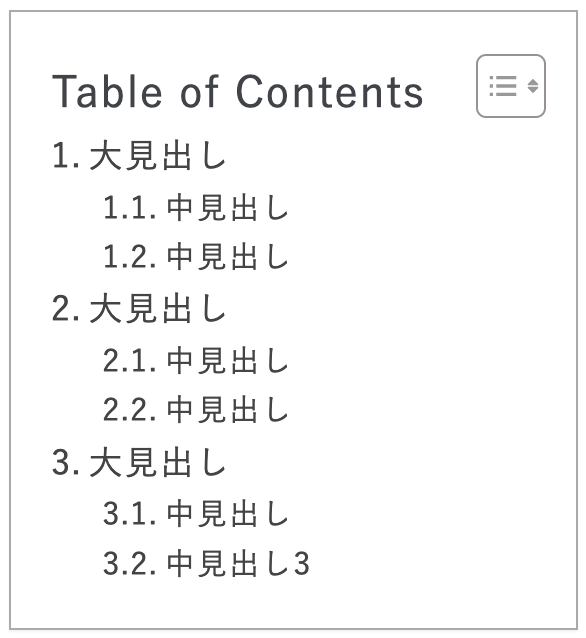Click the "1.1." number prefix

pos(130,208)
